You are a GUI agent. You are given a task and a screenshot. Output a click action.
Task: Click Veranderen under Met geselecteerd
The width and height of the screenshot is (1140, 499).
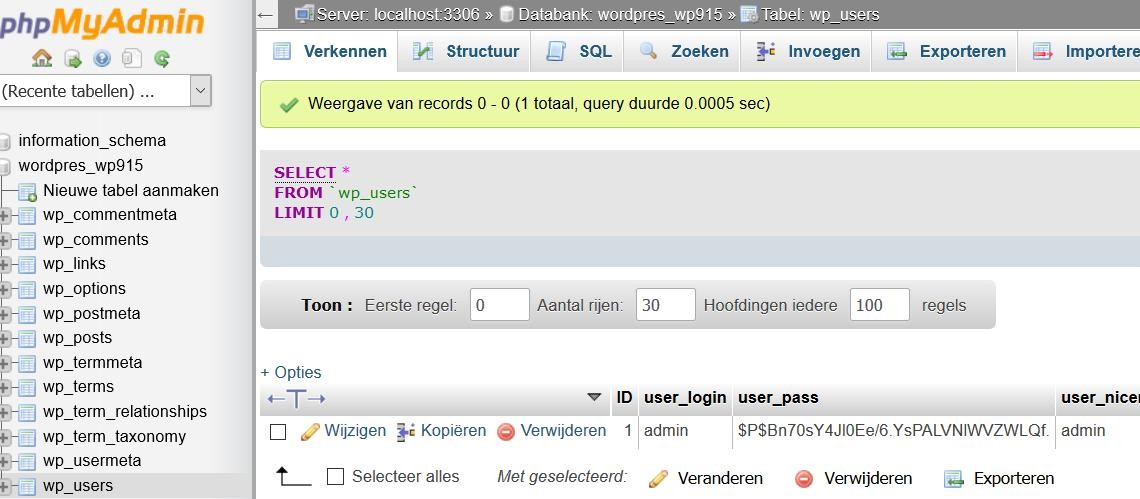point(720,479)
